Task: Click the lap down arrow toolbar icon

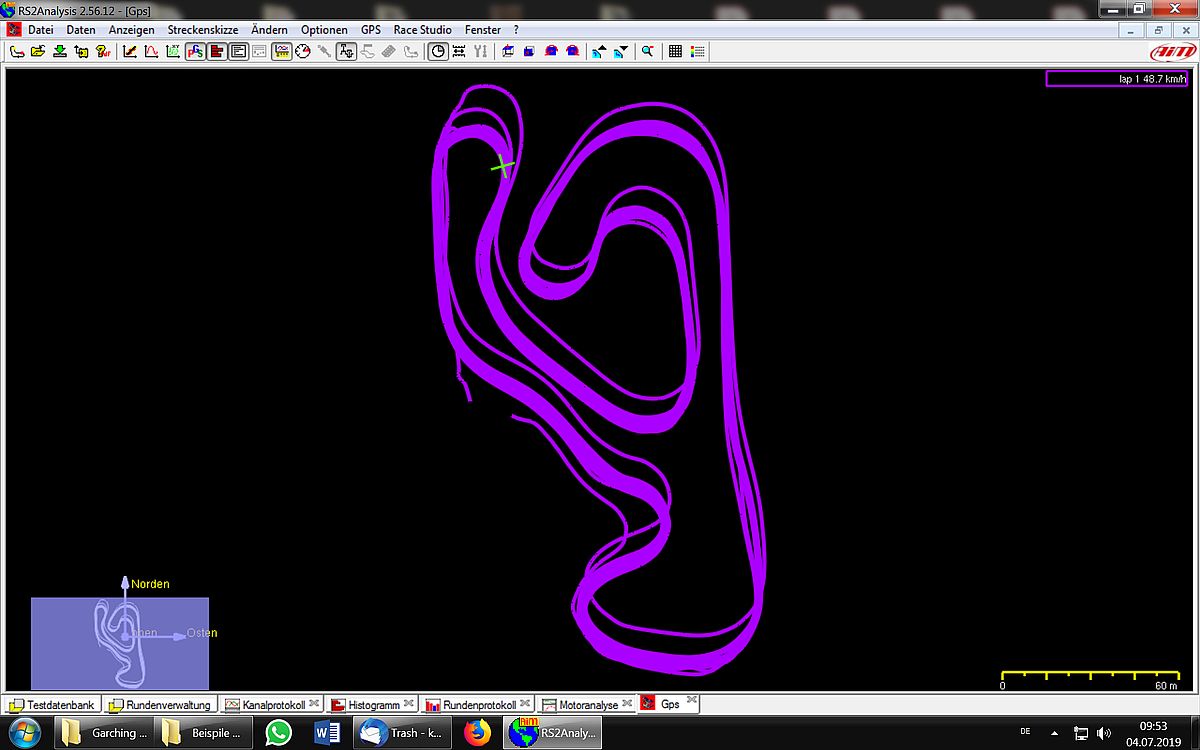Action: click(621, 51)
